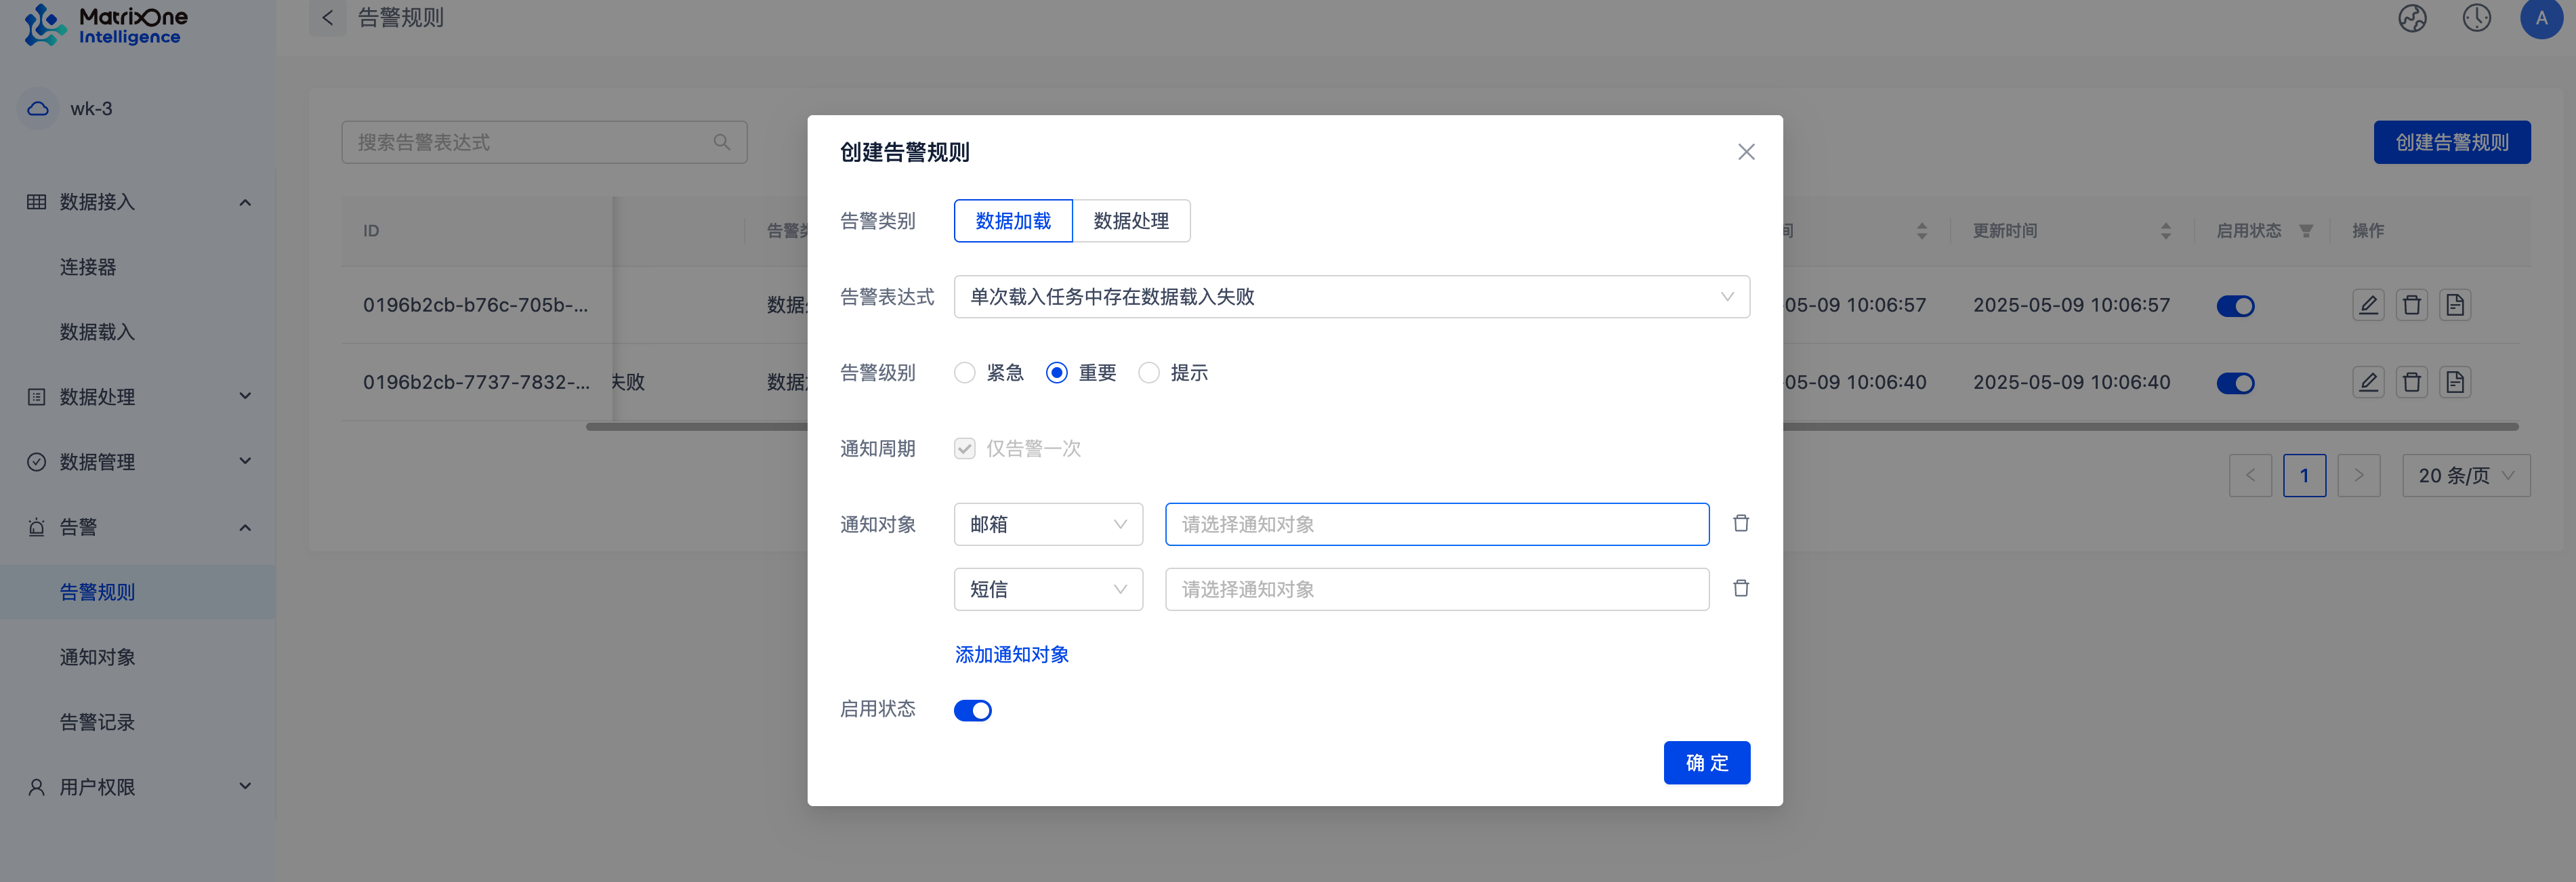
Task: Select the 紧急 alert level radio
Action: [x=964, y=373]
